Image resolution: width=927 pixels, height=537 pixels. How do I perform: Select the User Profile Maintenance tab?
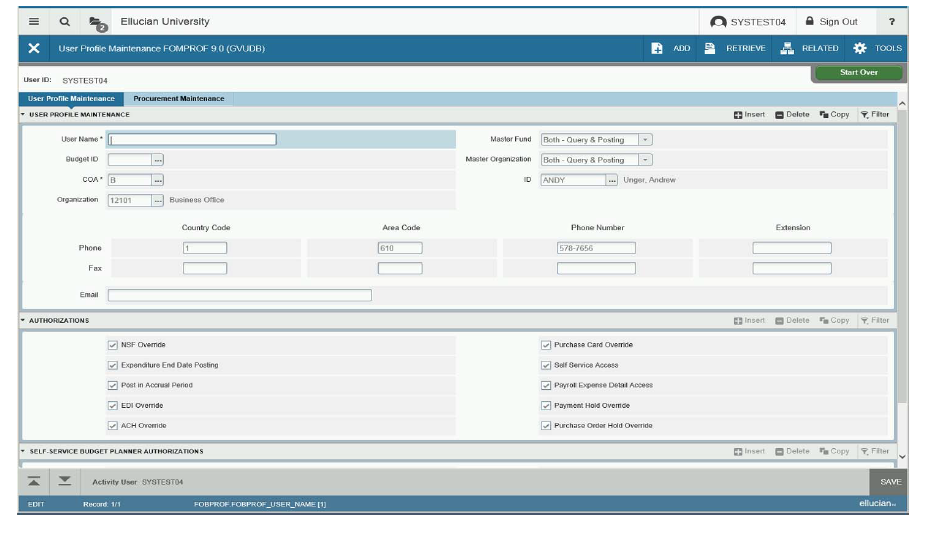point(71,99)
